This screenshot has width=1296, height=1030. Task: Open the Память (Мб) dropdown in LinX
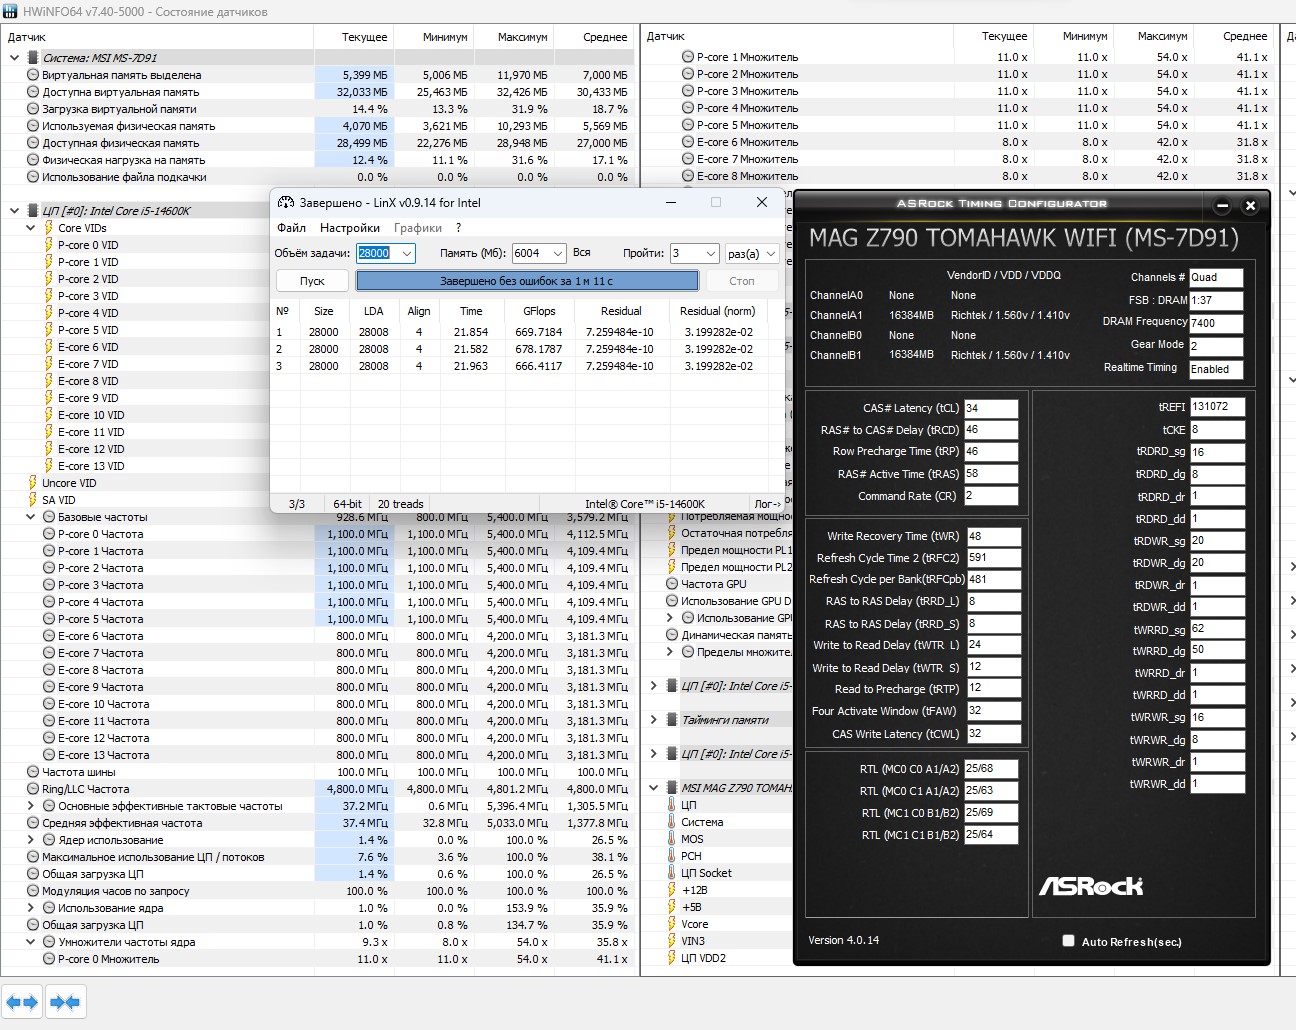point(557,254)
